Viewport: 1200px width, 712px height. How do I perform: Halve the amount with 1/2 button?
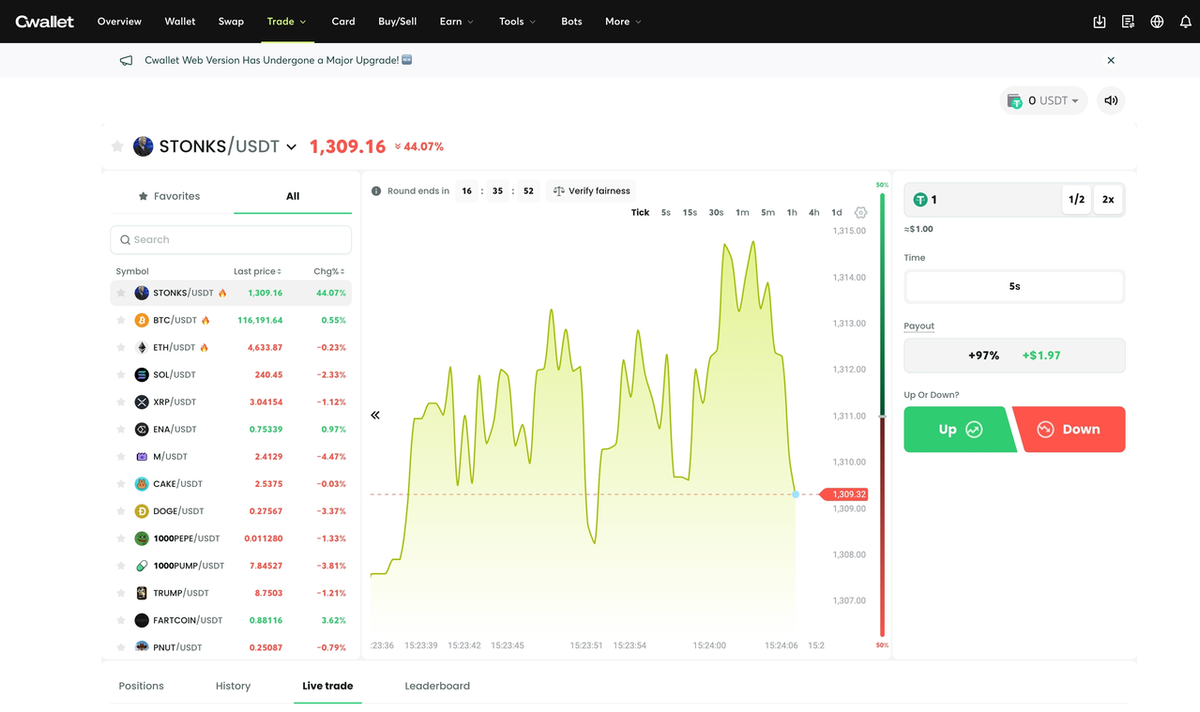pyautogui.click(x=1076, y=199)
